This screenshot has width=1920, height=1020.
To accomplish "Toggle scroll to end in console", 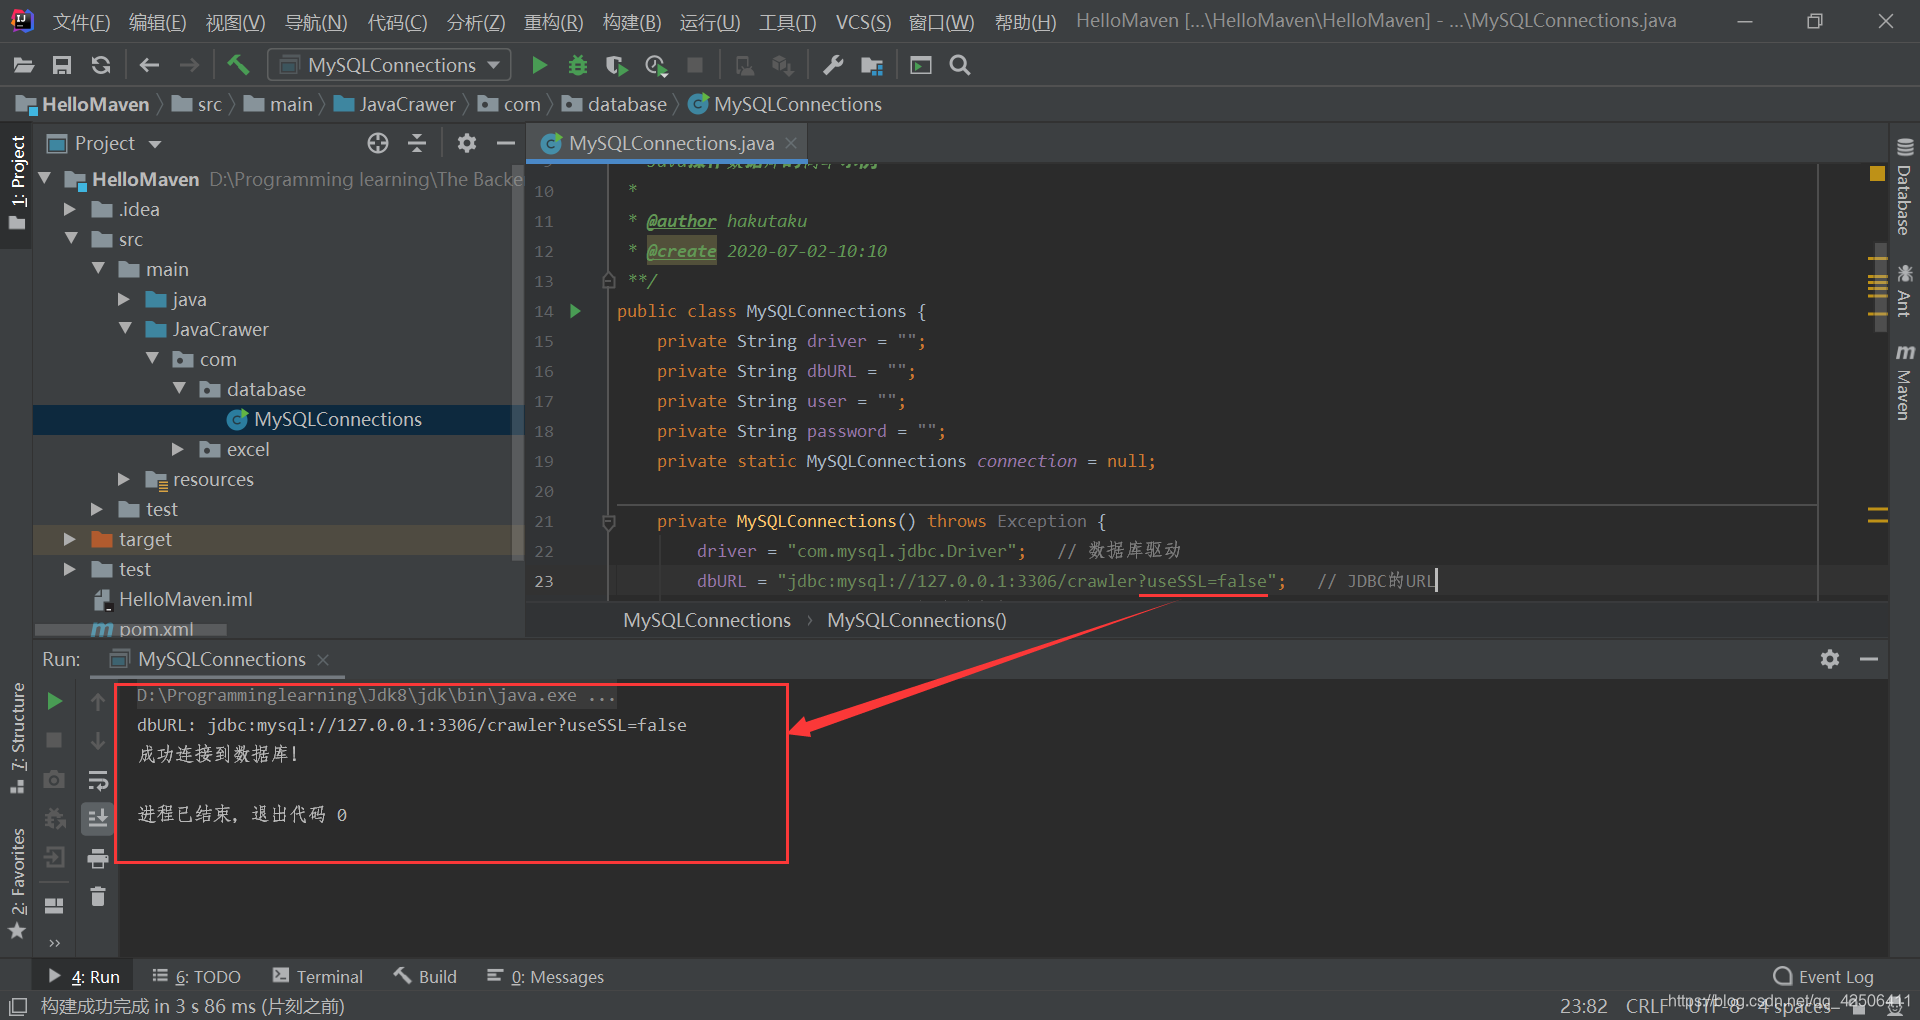I will pyautogui.click(x=98, y=819).
